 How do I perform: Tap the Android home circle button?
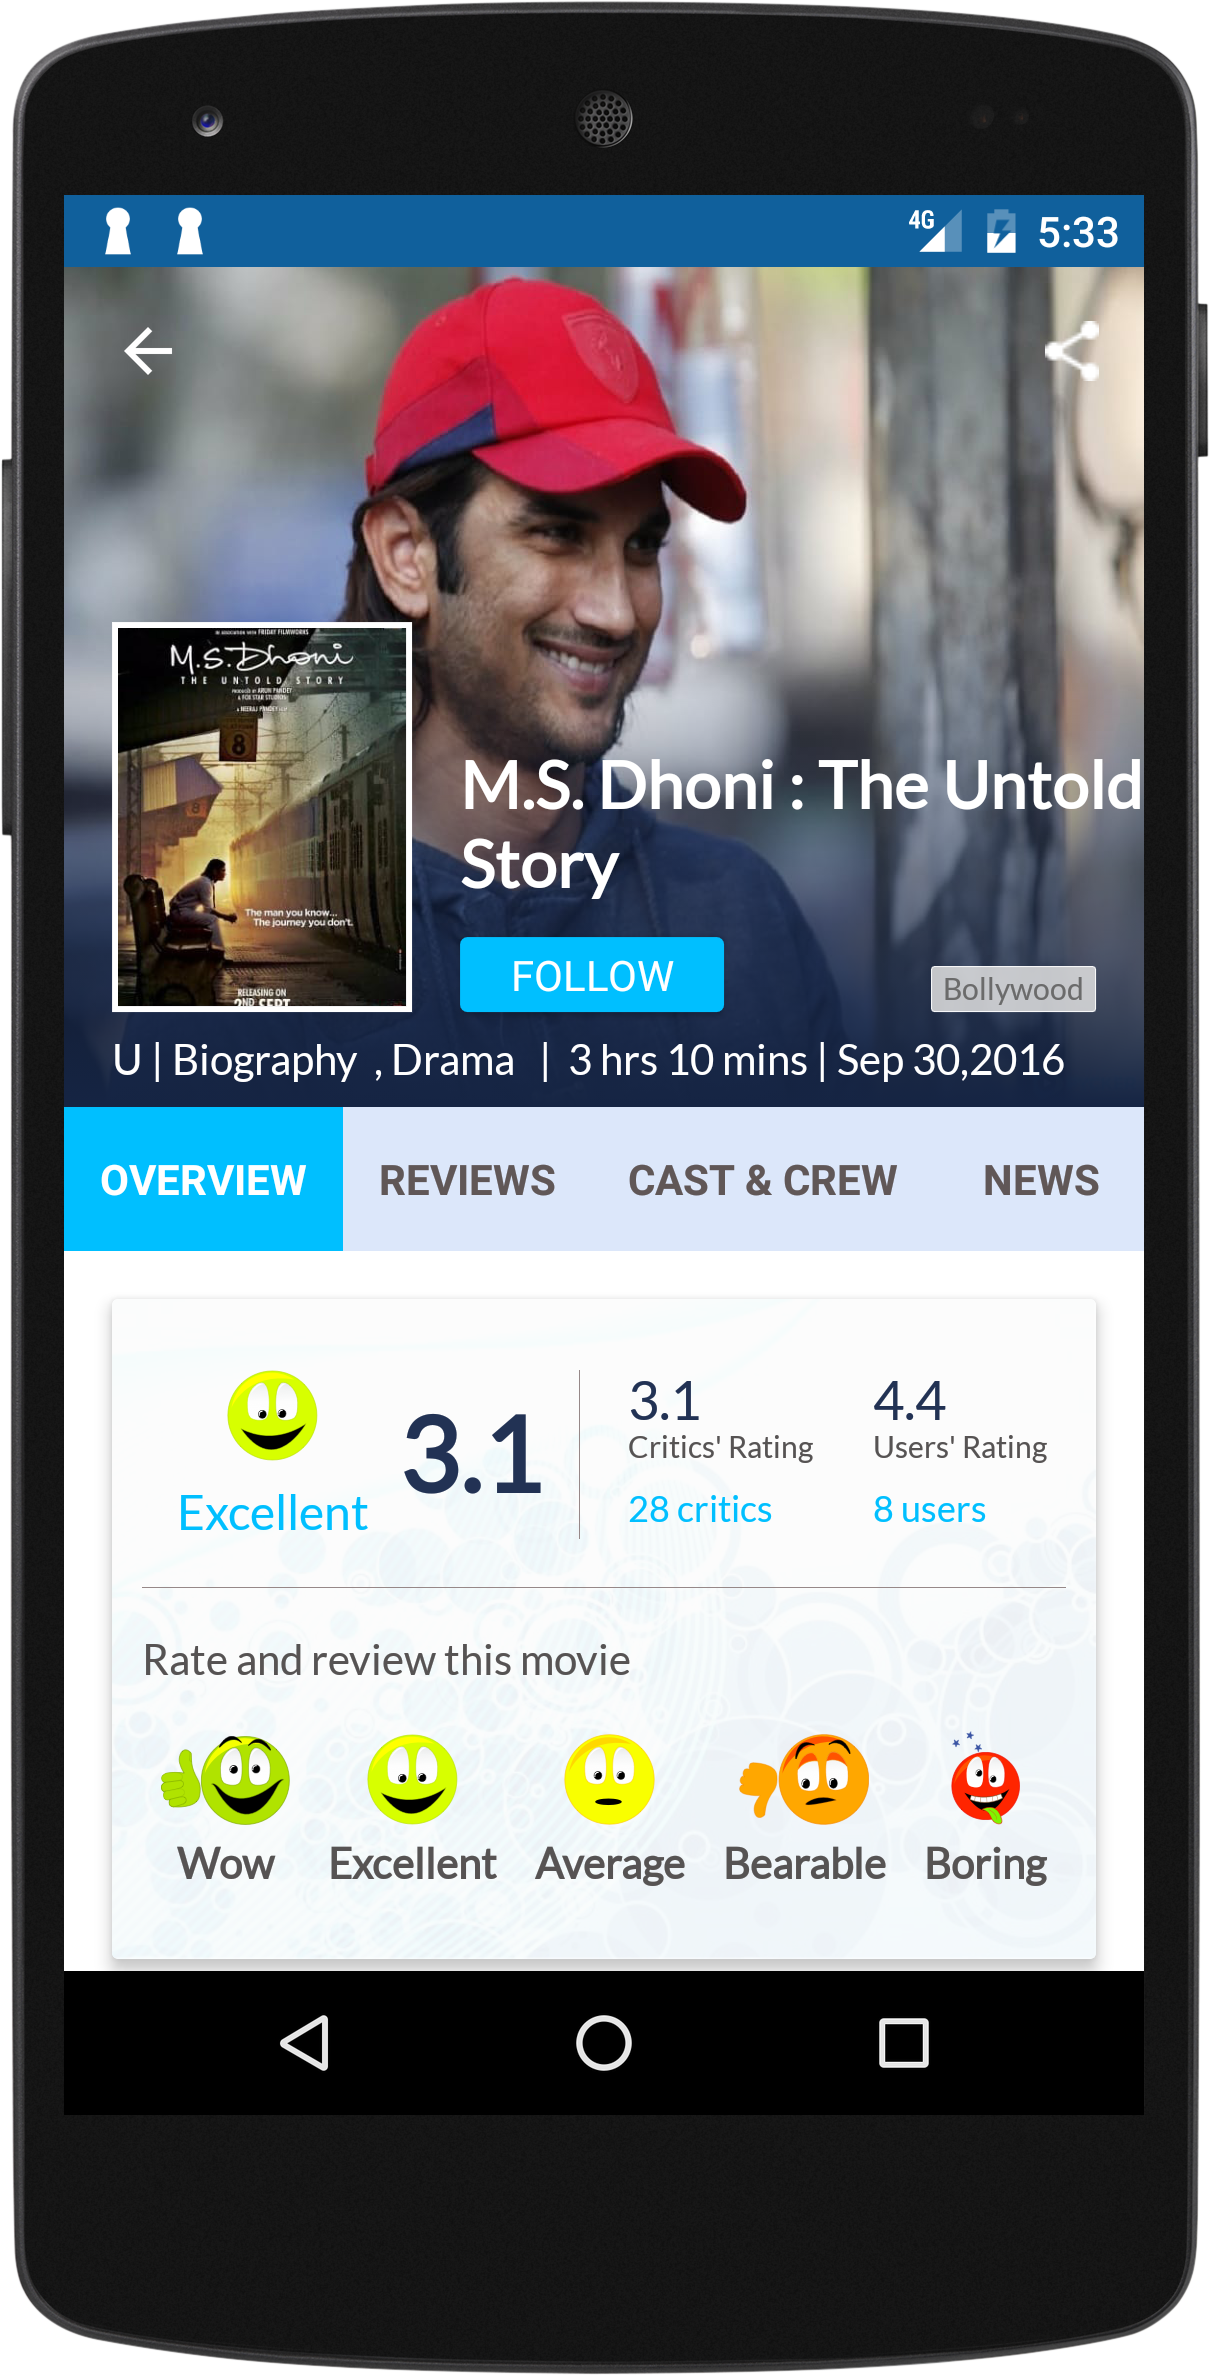tap(604, 2042)
